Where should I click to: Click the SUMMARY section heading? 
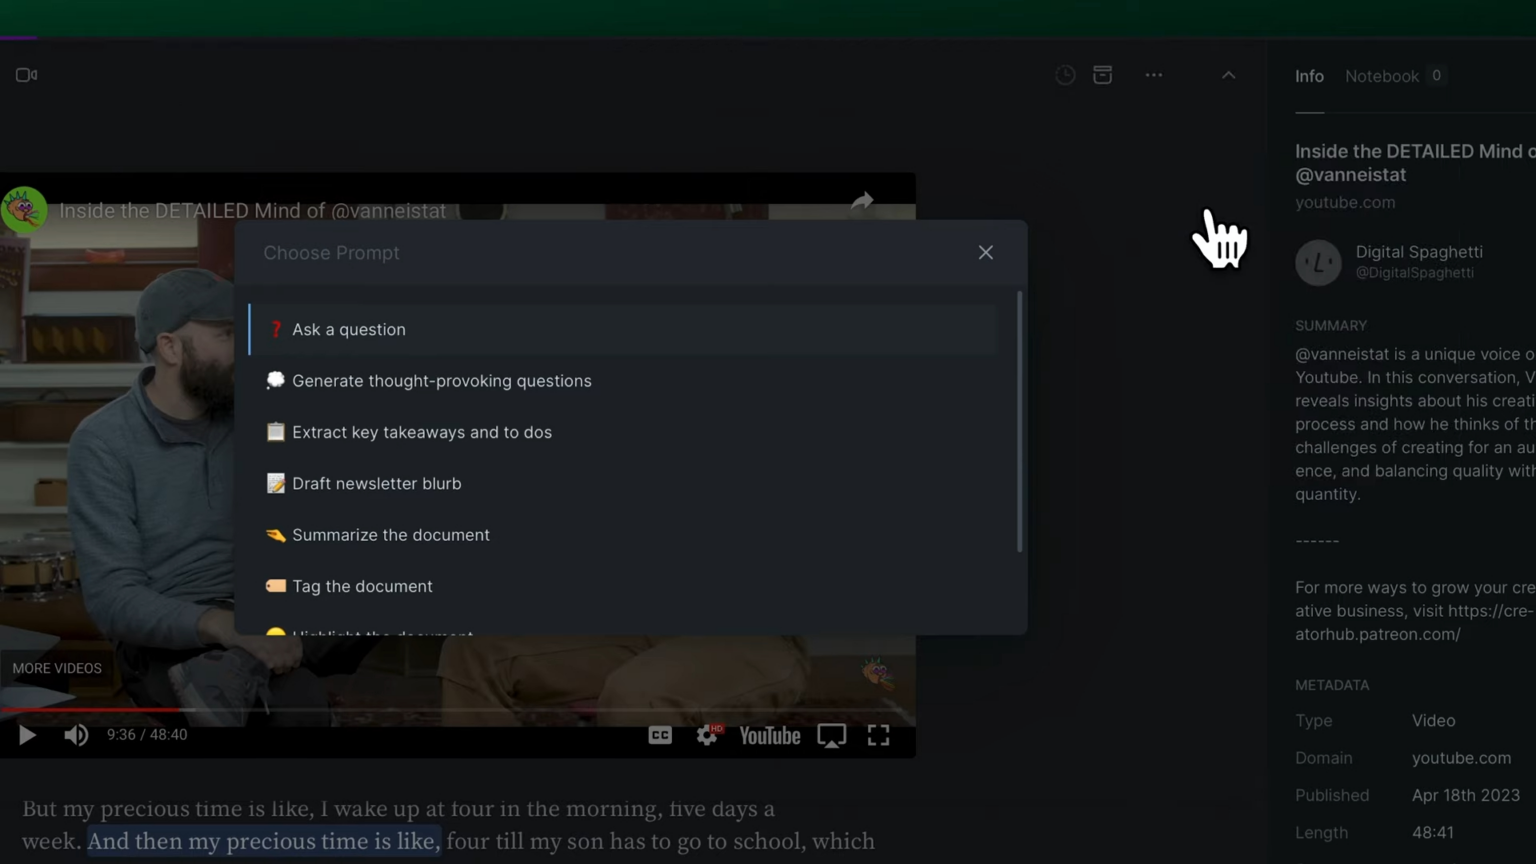1331,326
